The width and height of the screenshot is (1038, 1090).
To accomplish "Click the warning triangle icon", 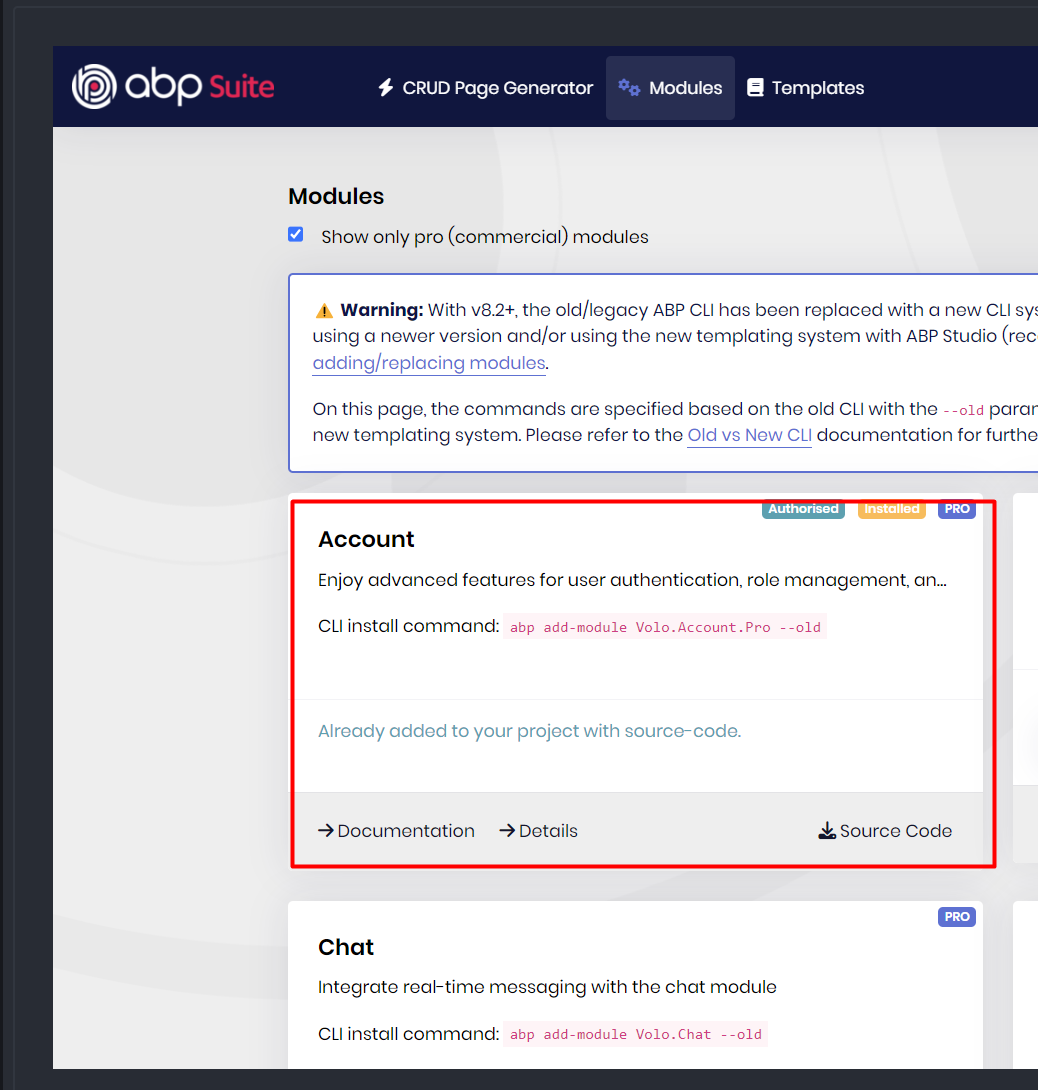I will point(324,310).
